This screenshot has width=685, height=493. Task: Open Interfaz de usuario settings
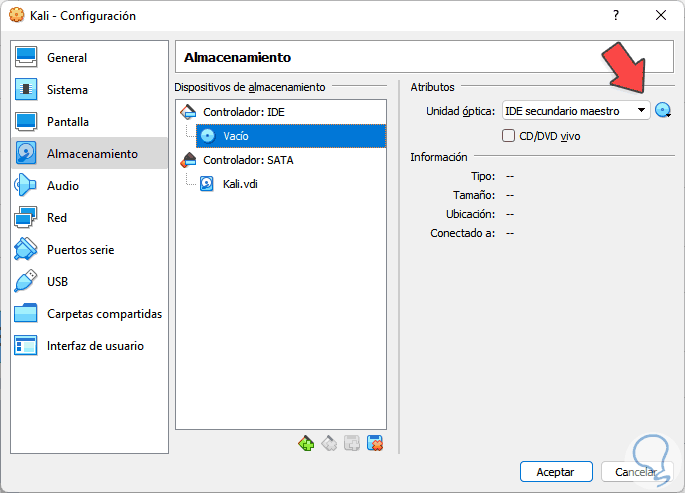coord(95,346)
